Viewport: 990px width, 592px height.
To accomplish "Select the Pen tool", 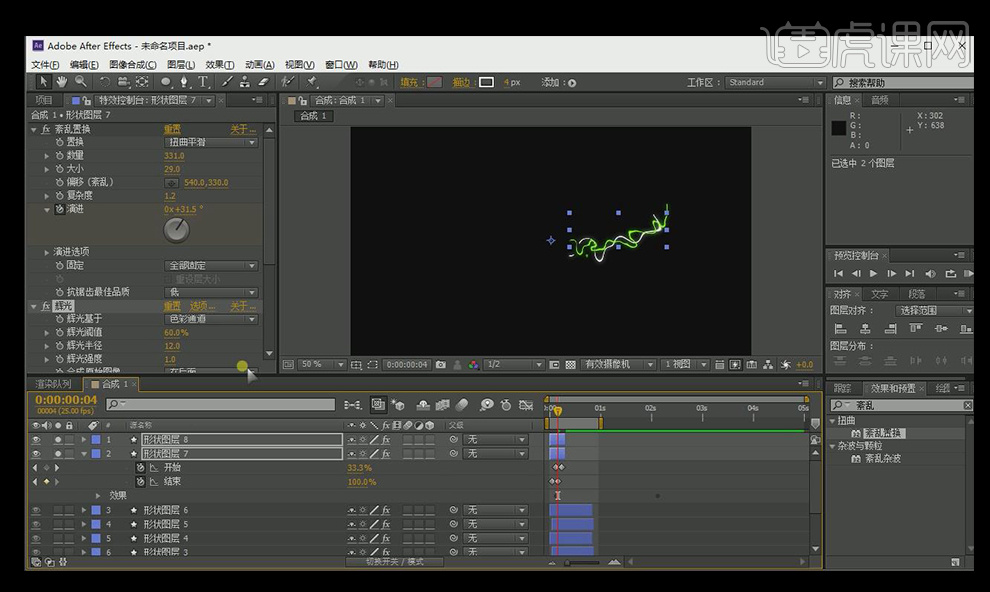I will coord(184,82).
